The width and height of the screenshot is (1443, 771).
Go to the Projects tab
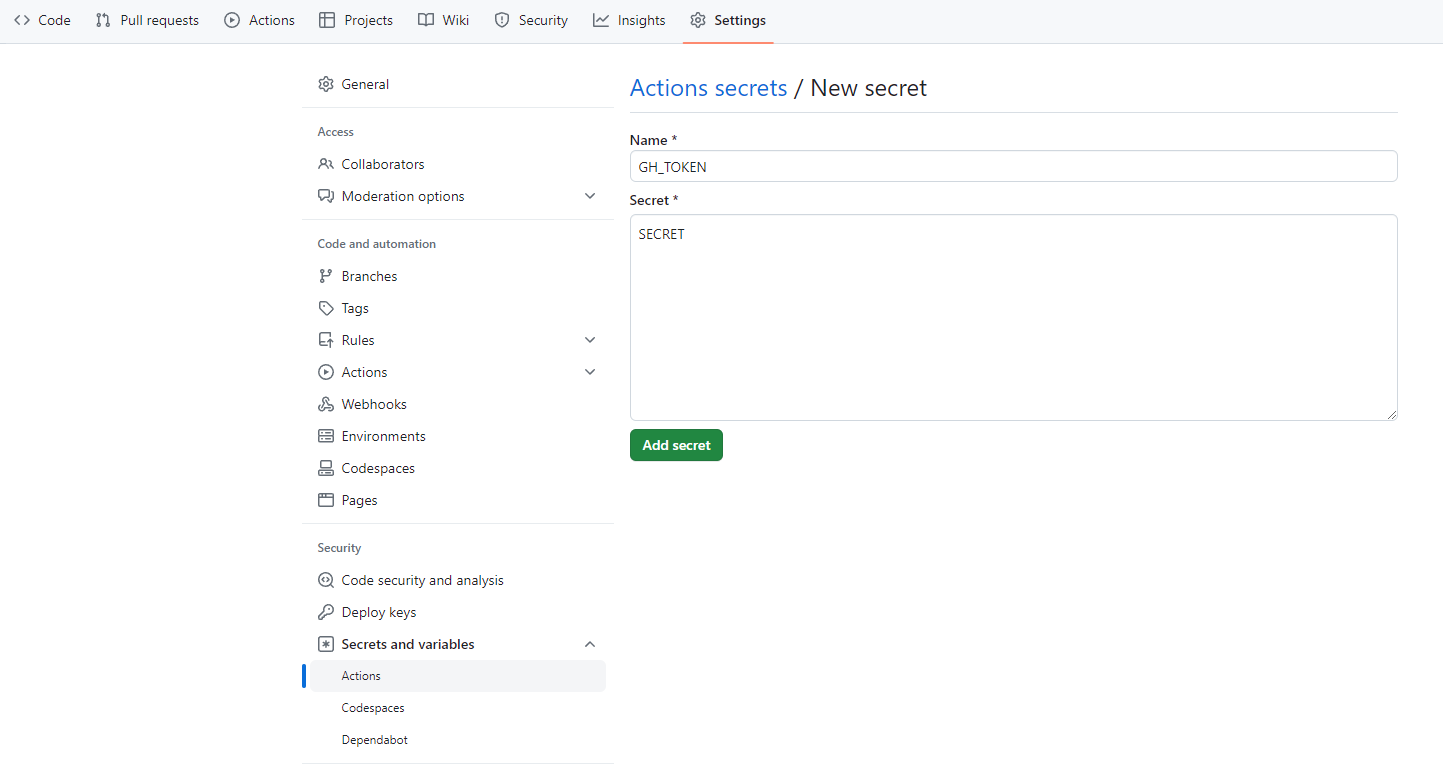(356, 20)
